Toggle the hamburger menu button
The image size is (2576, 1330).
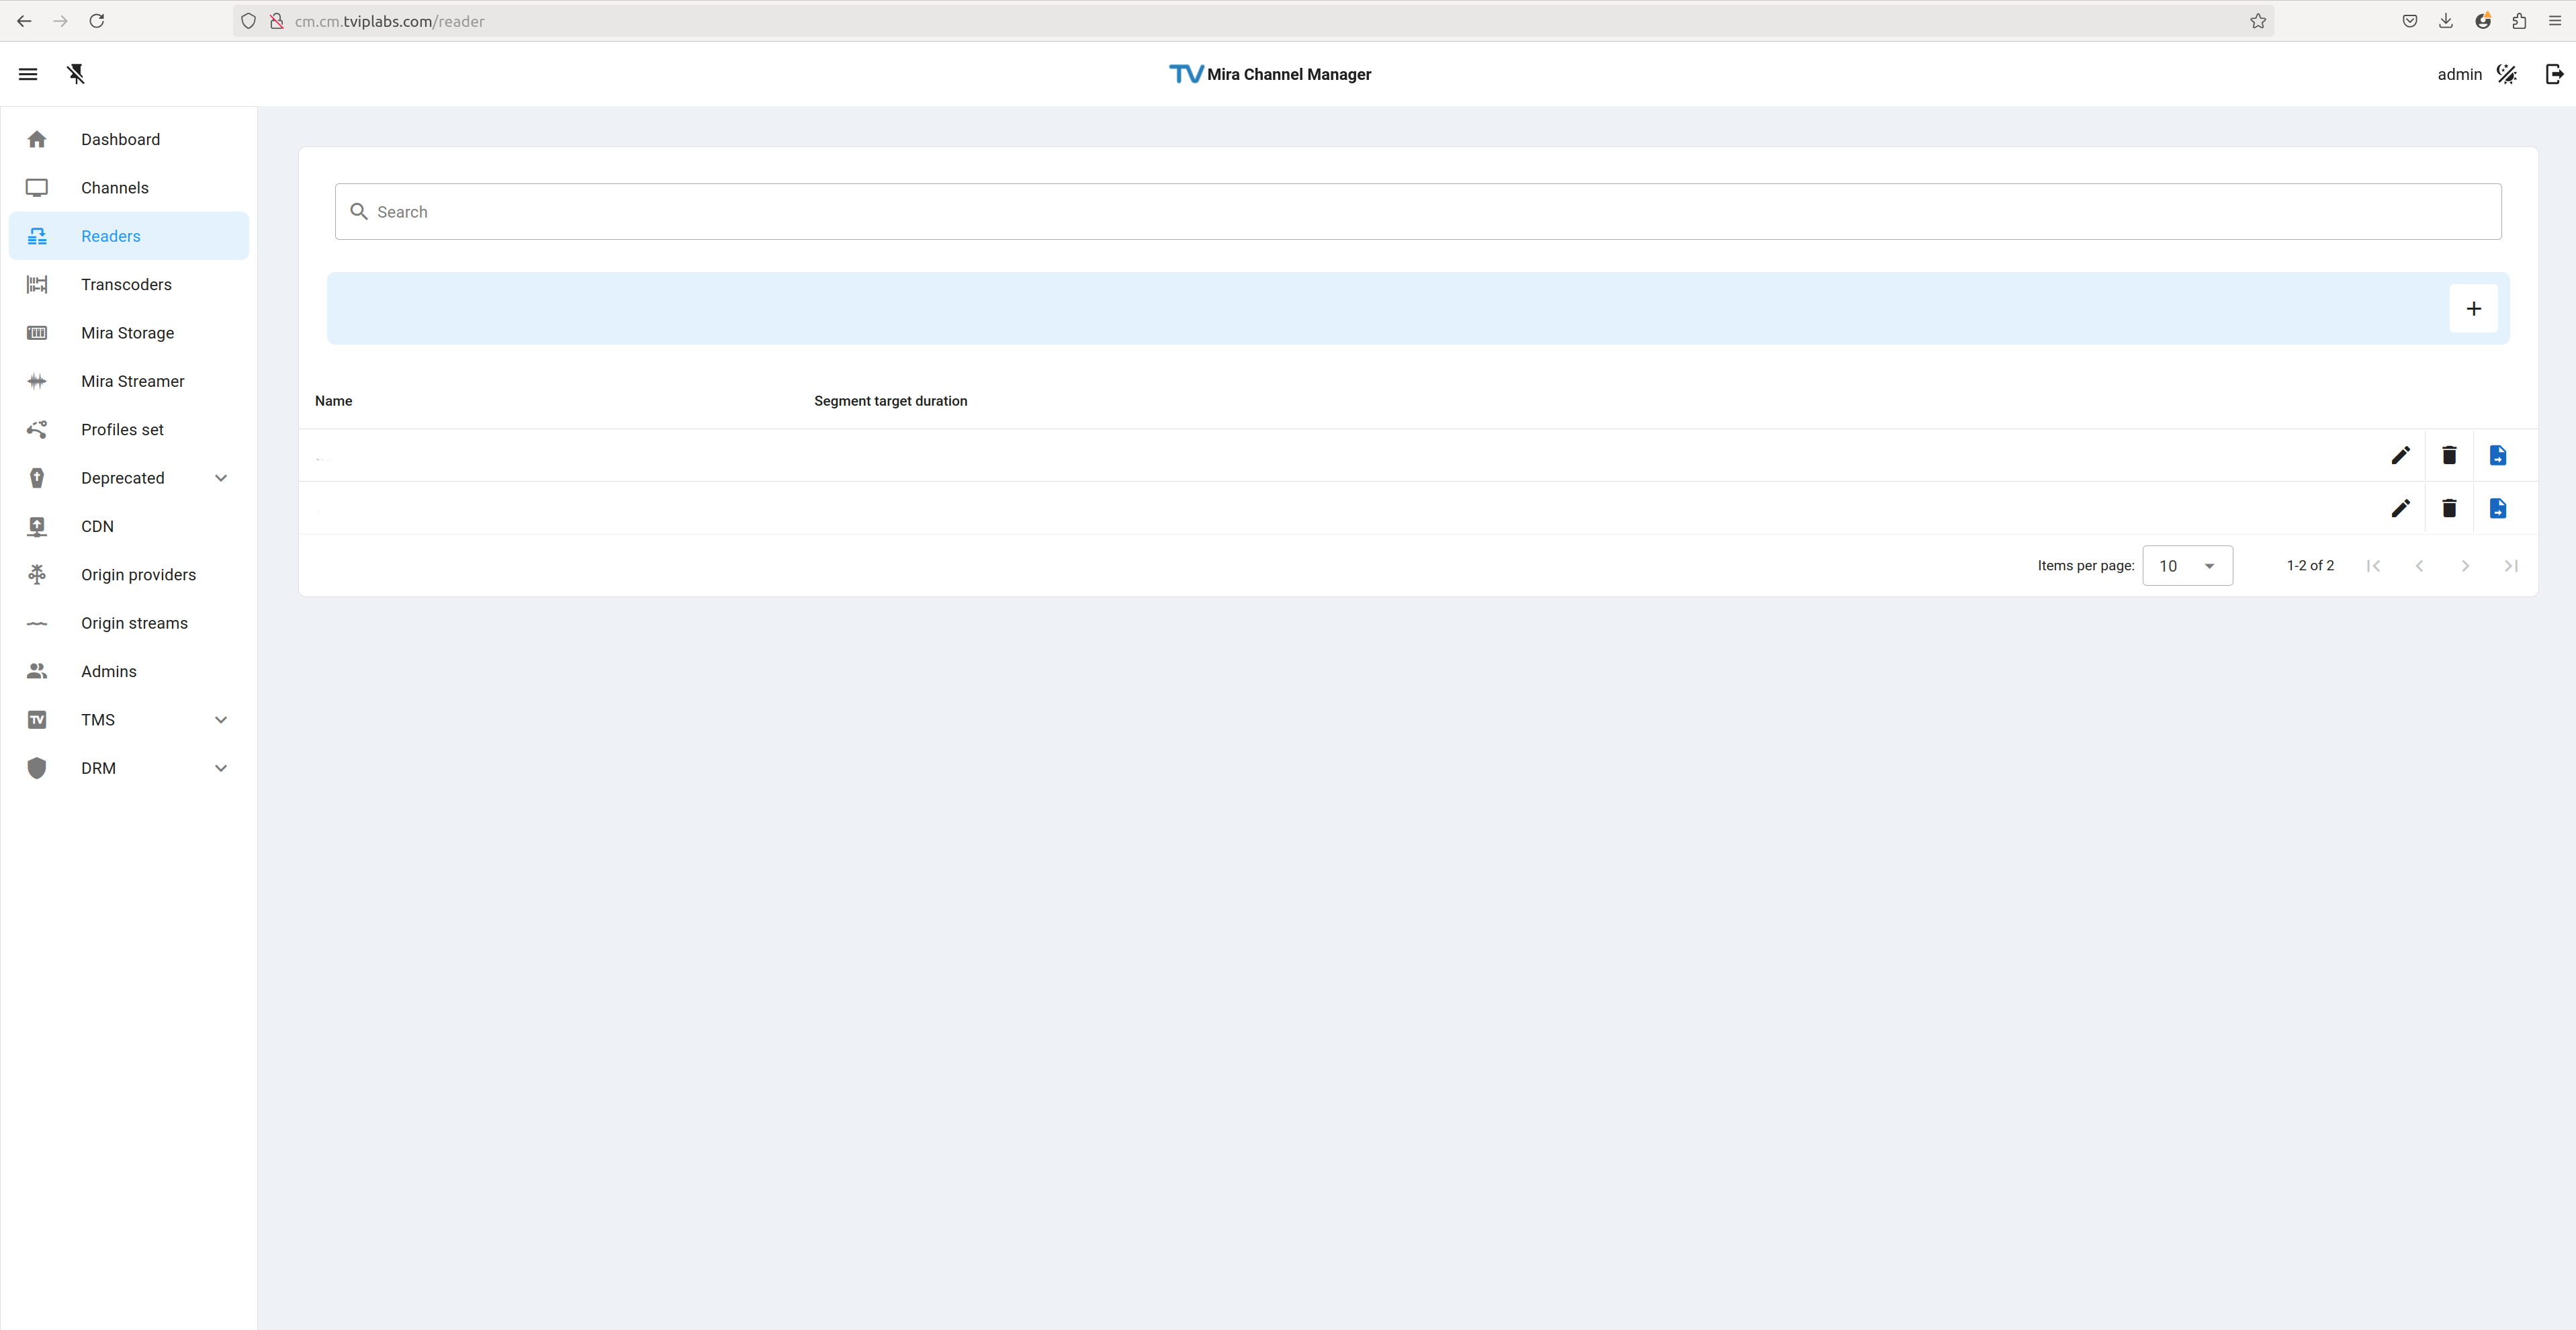pyautogui.click(x=28, y=74)
